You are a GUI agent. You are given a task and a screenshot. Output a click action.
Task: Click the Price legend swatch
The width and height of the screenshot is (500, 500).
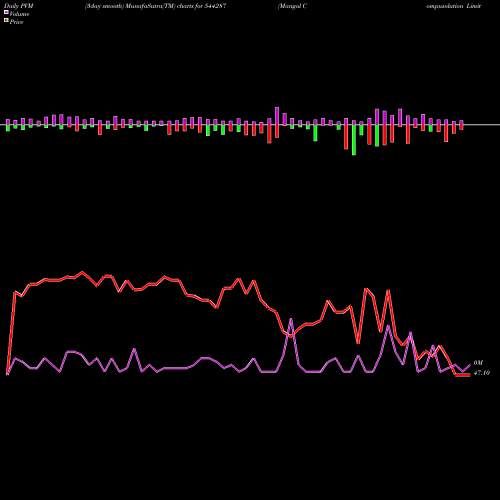pyautogui.click(x=6, y=21)
